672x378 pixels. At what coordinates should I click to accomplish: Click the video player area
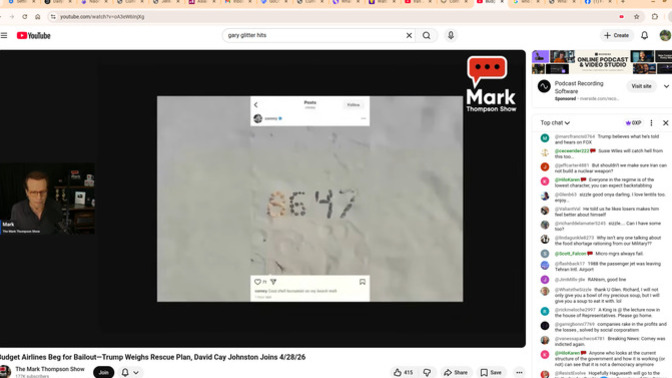(x=262, y=198)
